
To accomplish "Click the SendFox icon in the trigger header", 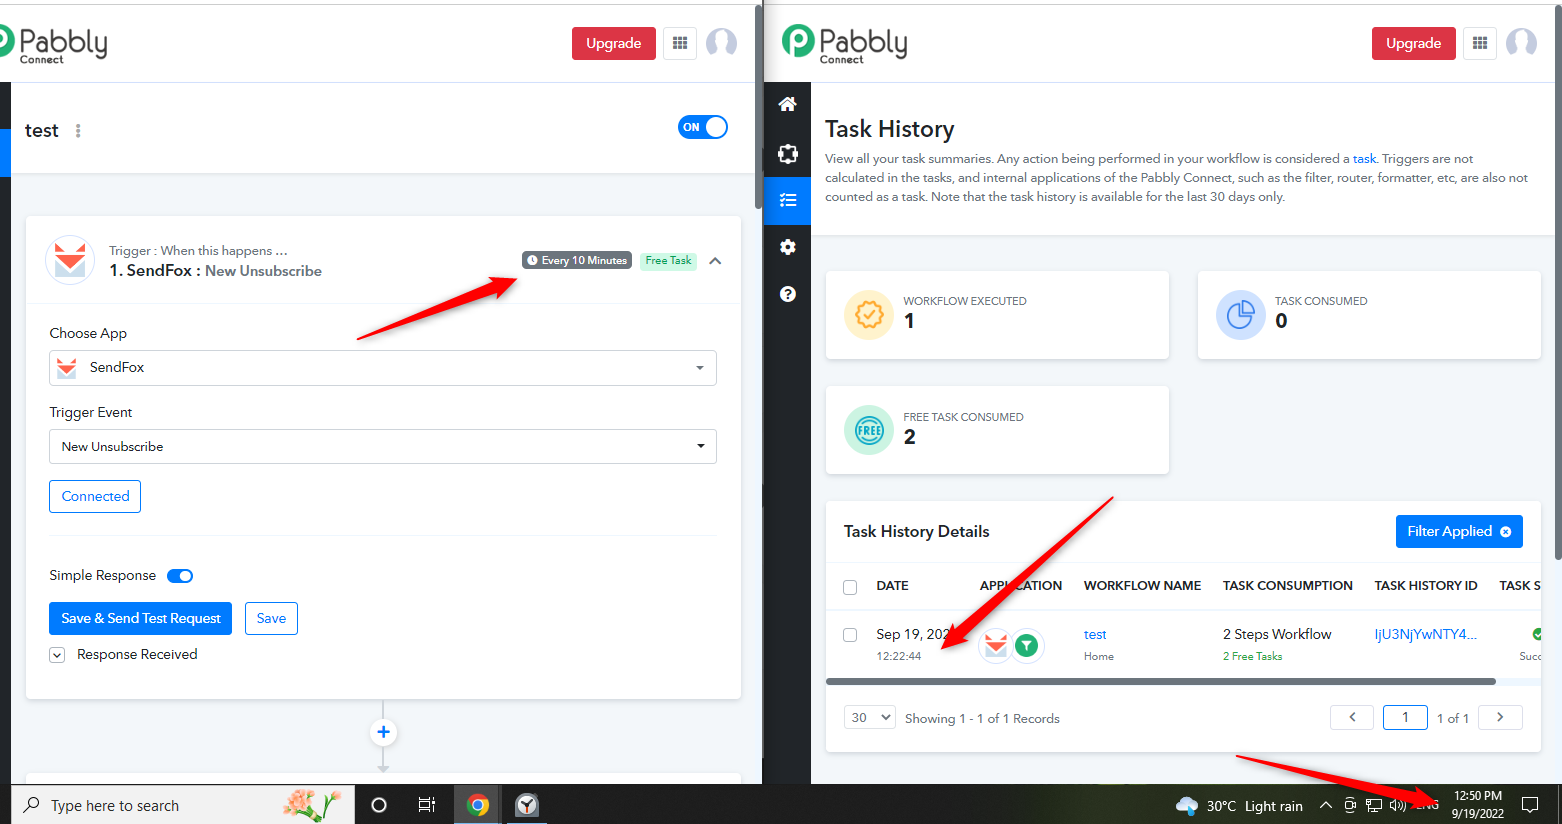I will coord(70,260).
